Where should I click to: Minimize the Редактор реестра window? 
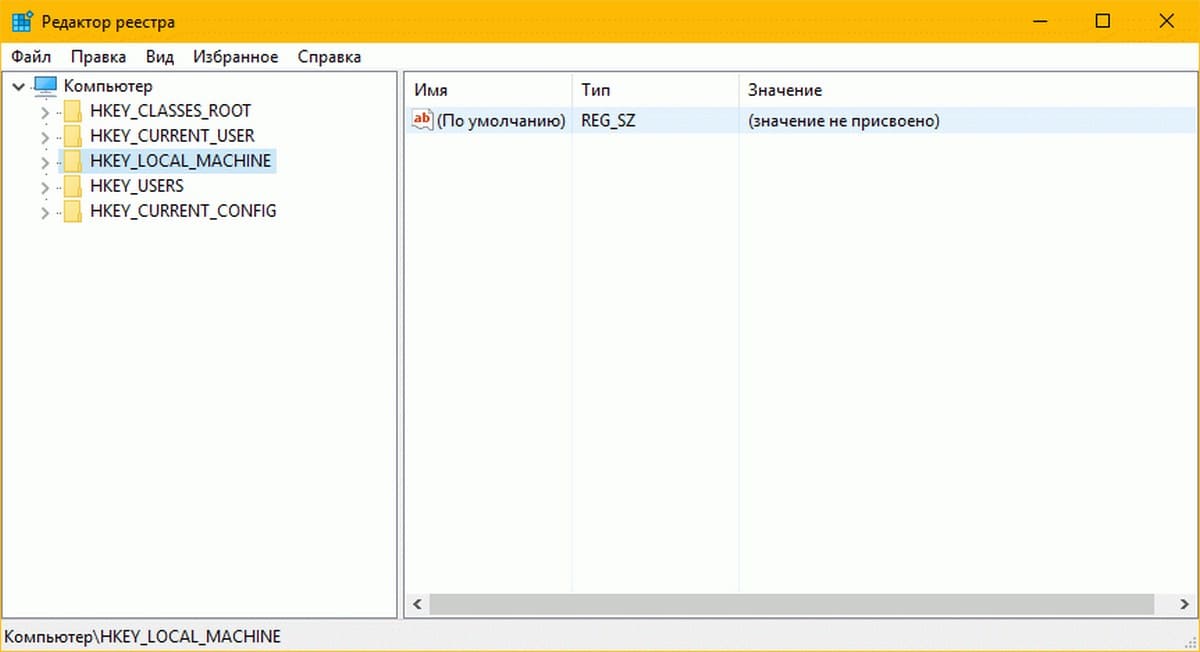point(1040,21)
